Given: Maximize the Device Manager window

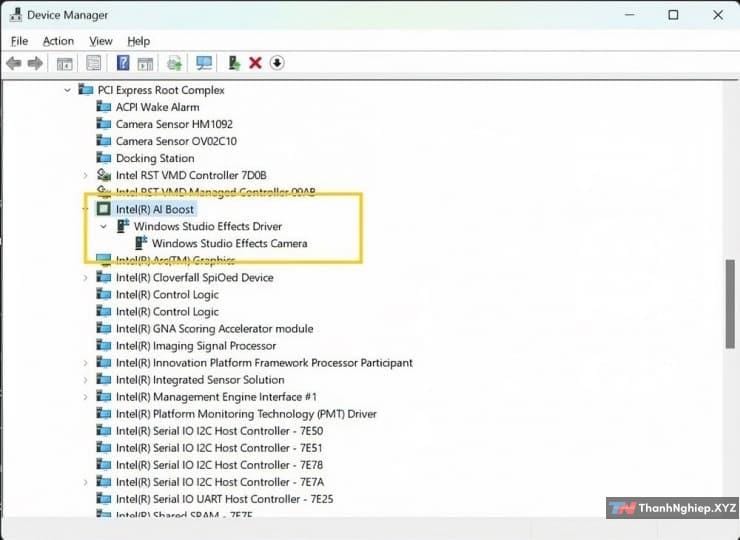Looking at the screenshot, I should pos(673,15).
